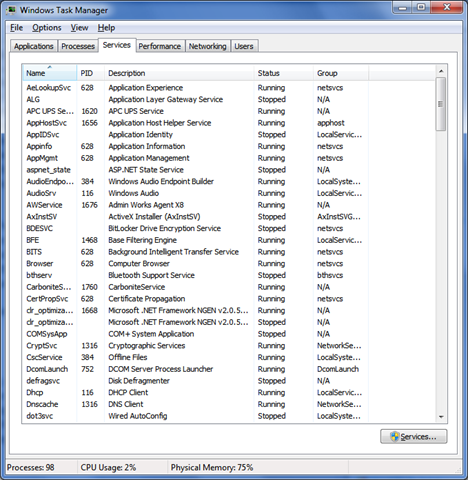The width and height of the screenshot is (468, 480).
Task: Select the AppMgmt service
Action: click(42, 158)
